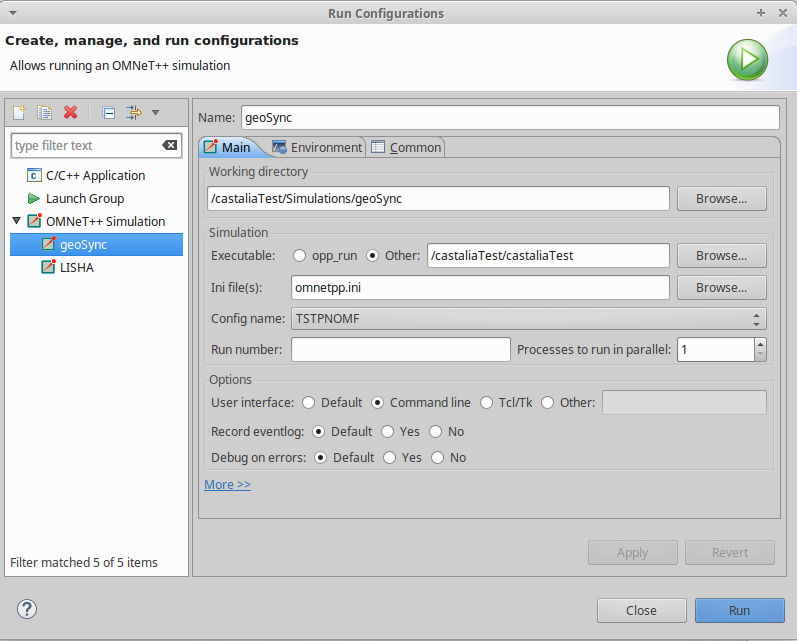Click the Collapse All toolbar icon
Viewport: 797px width, 641px height.
click(x=108, y=112)
